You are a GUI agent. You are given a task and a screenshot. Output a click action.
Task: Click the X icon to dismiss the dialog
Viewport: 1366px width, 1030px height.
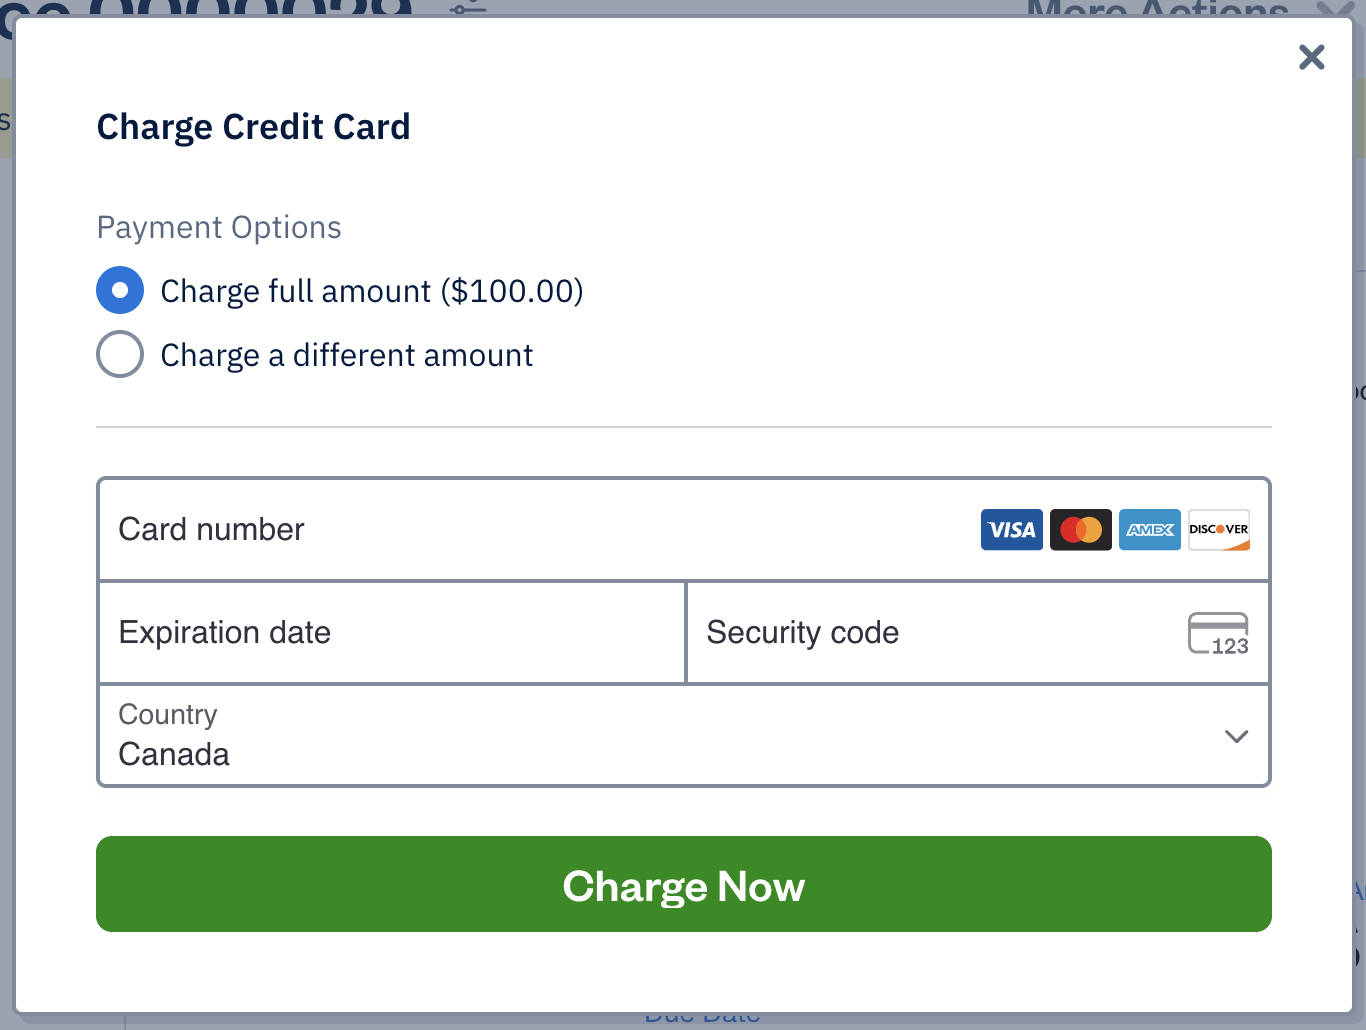coord(1311,57)
